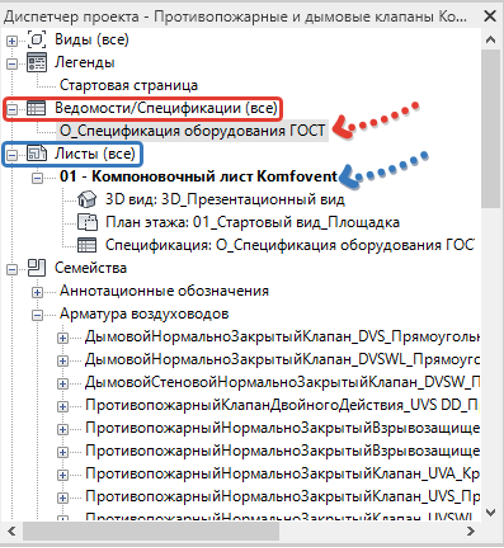Select ПротивопожарныйНормальноЗакрытыйКлапан_UVA_Кр row
Screen dimensions: 504x548
pyautogui.click(x=282, y=474)
